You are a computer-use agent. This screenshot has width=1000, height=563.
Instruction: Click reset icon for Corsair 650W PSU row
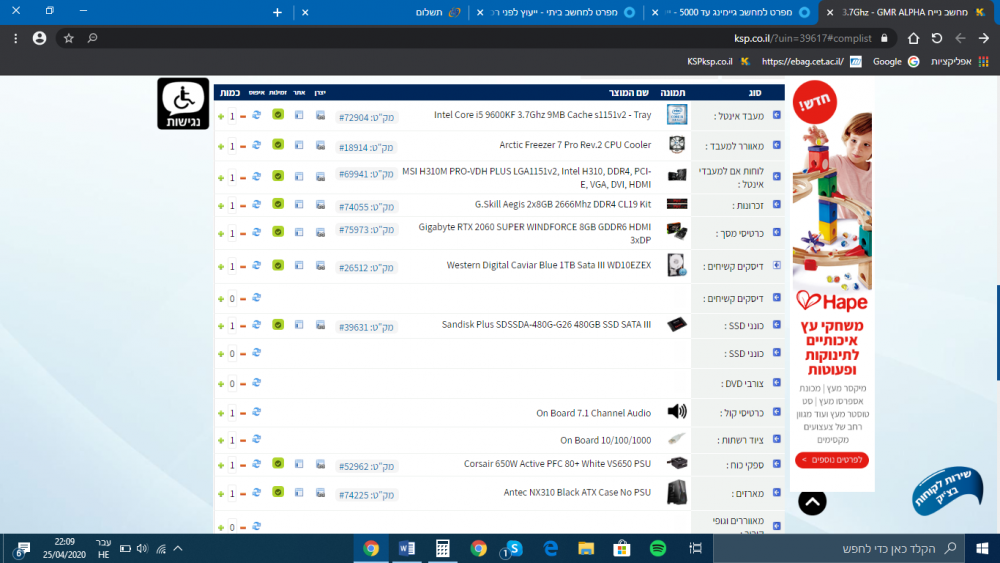pos(257,465)
